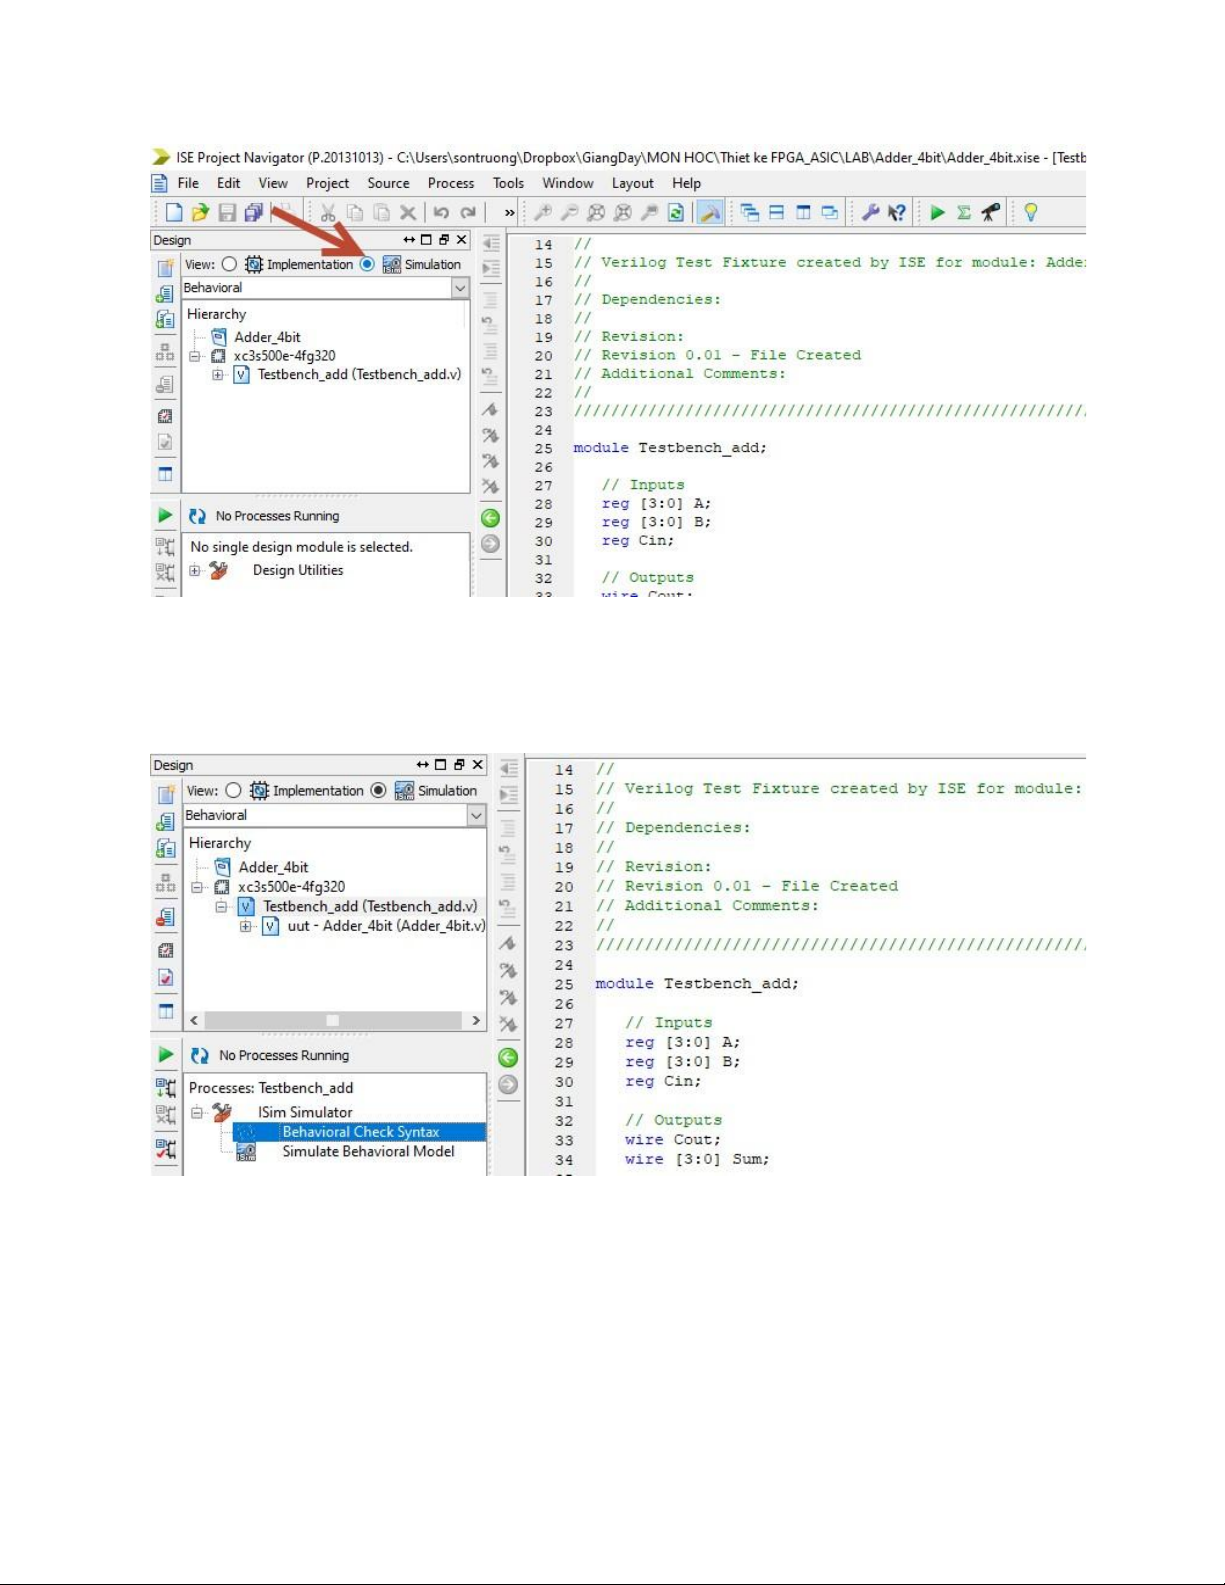The height and width of the screenshot is (1585, 1225).
Task: Open the Layout menu
Action: click(x=633, y=183)
